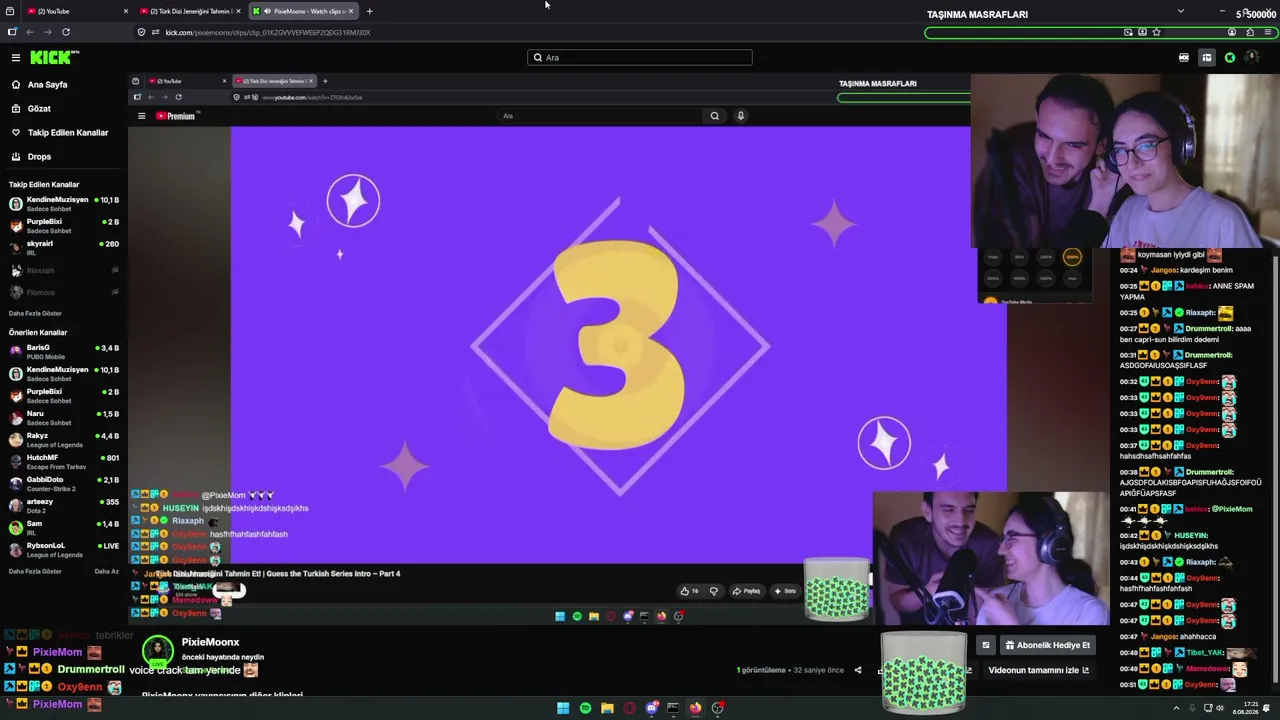Expand the list all tabs dropdown
1280x720 pixels.
pyautogui.click(x=1181, y=11)
